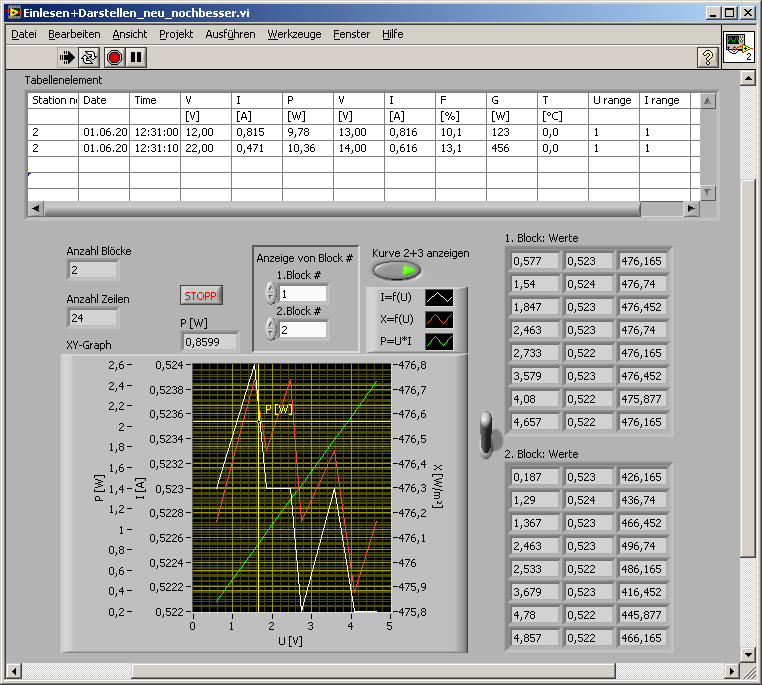The height and width of the screenshot is (685, 762).
Task: Open the Ausführen menu
Action: [230, 34]
